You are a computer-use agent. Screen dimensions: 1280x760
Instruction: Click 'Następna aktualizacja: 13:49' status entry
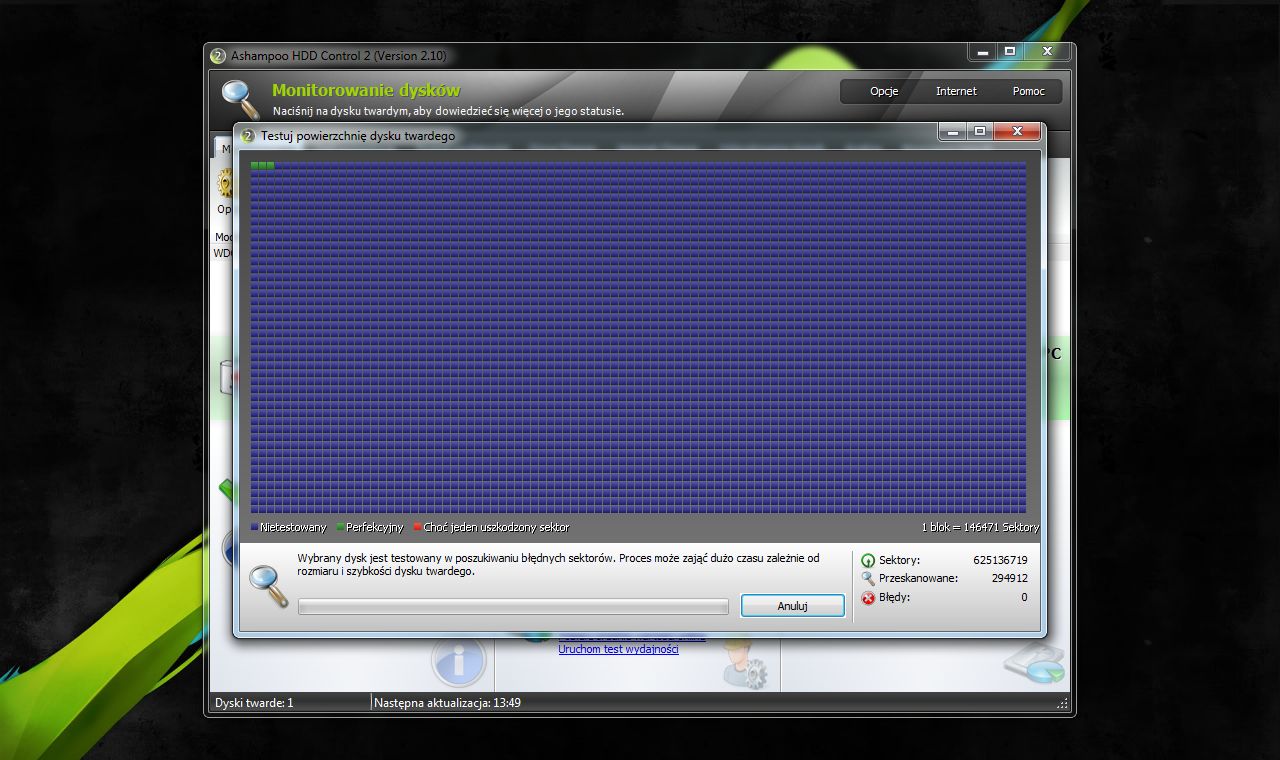point(447,703)
